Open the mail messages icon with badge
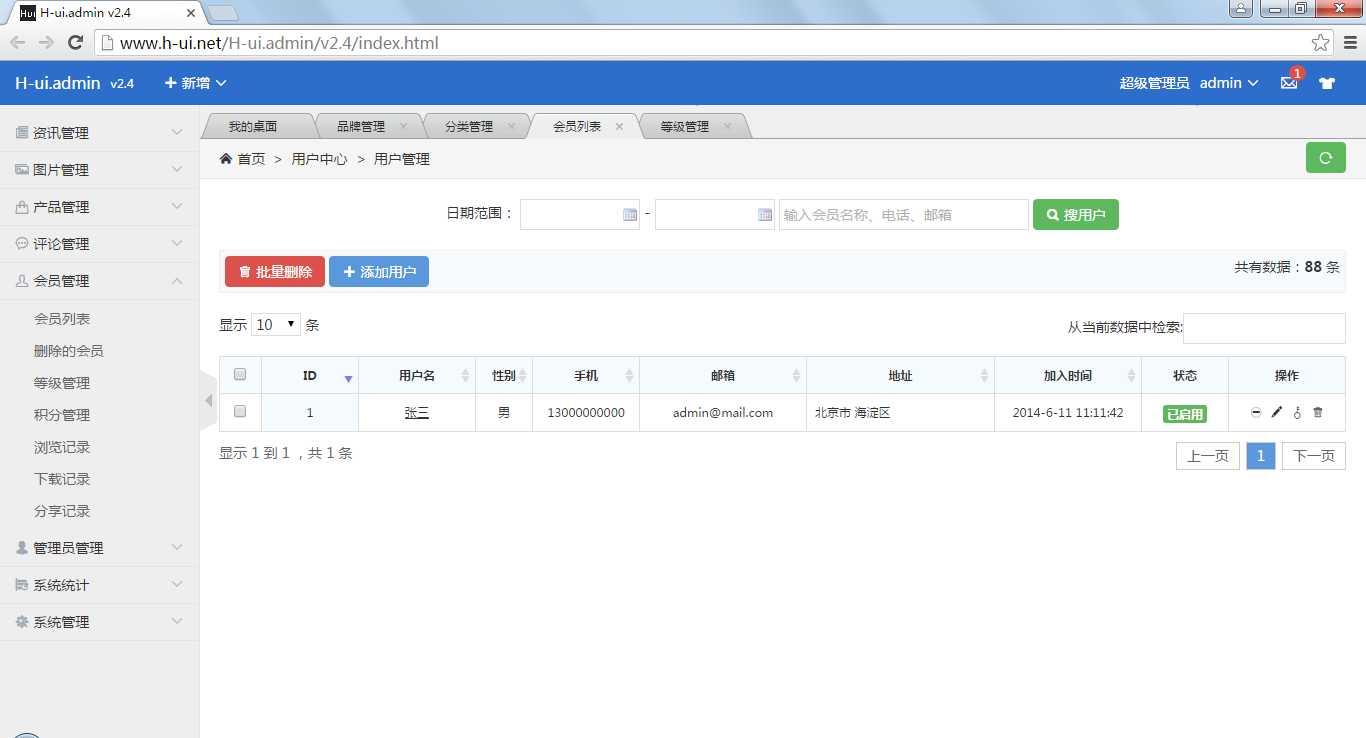1366x738 pixels. (x=1289, y=83)
